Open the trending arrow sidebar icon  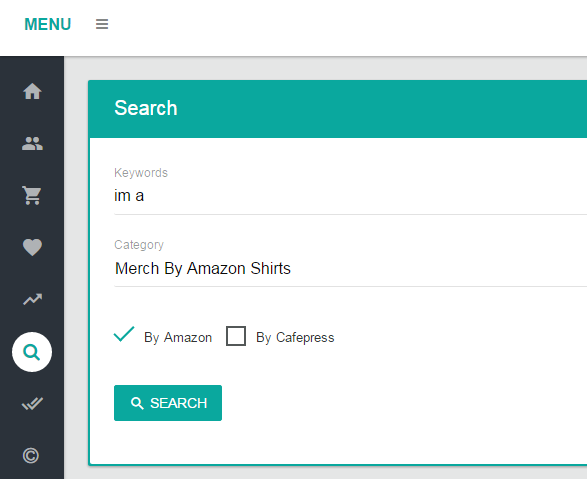tap(32, 299)
